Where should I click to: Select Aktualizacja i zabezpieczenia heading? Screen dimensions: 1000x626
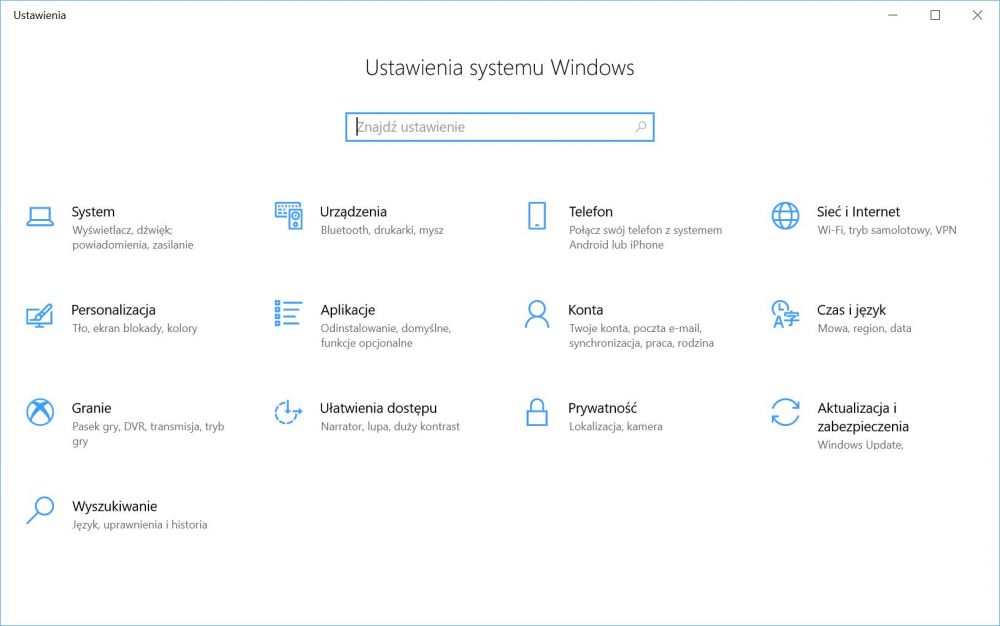(863, 417)
